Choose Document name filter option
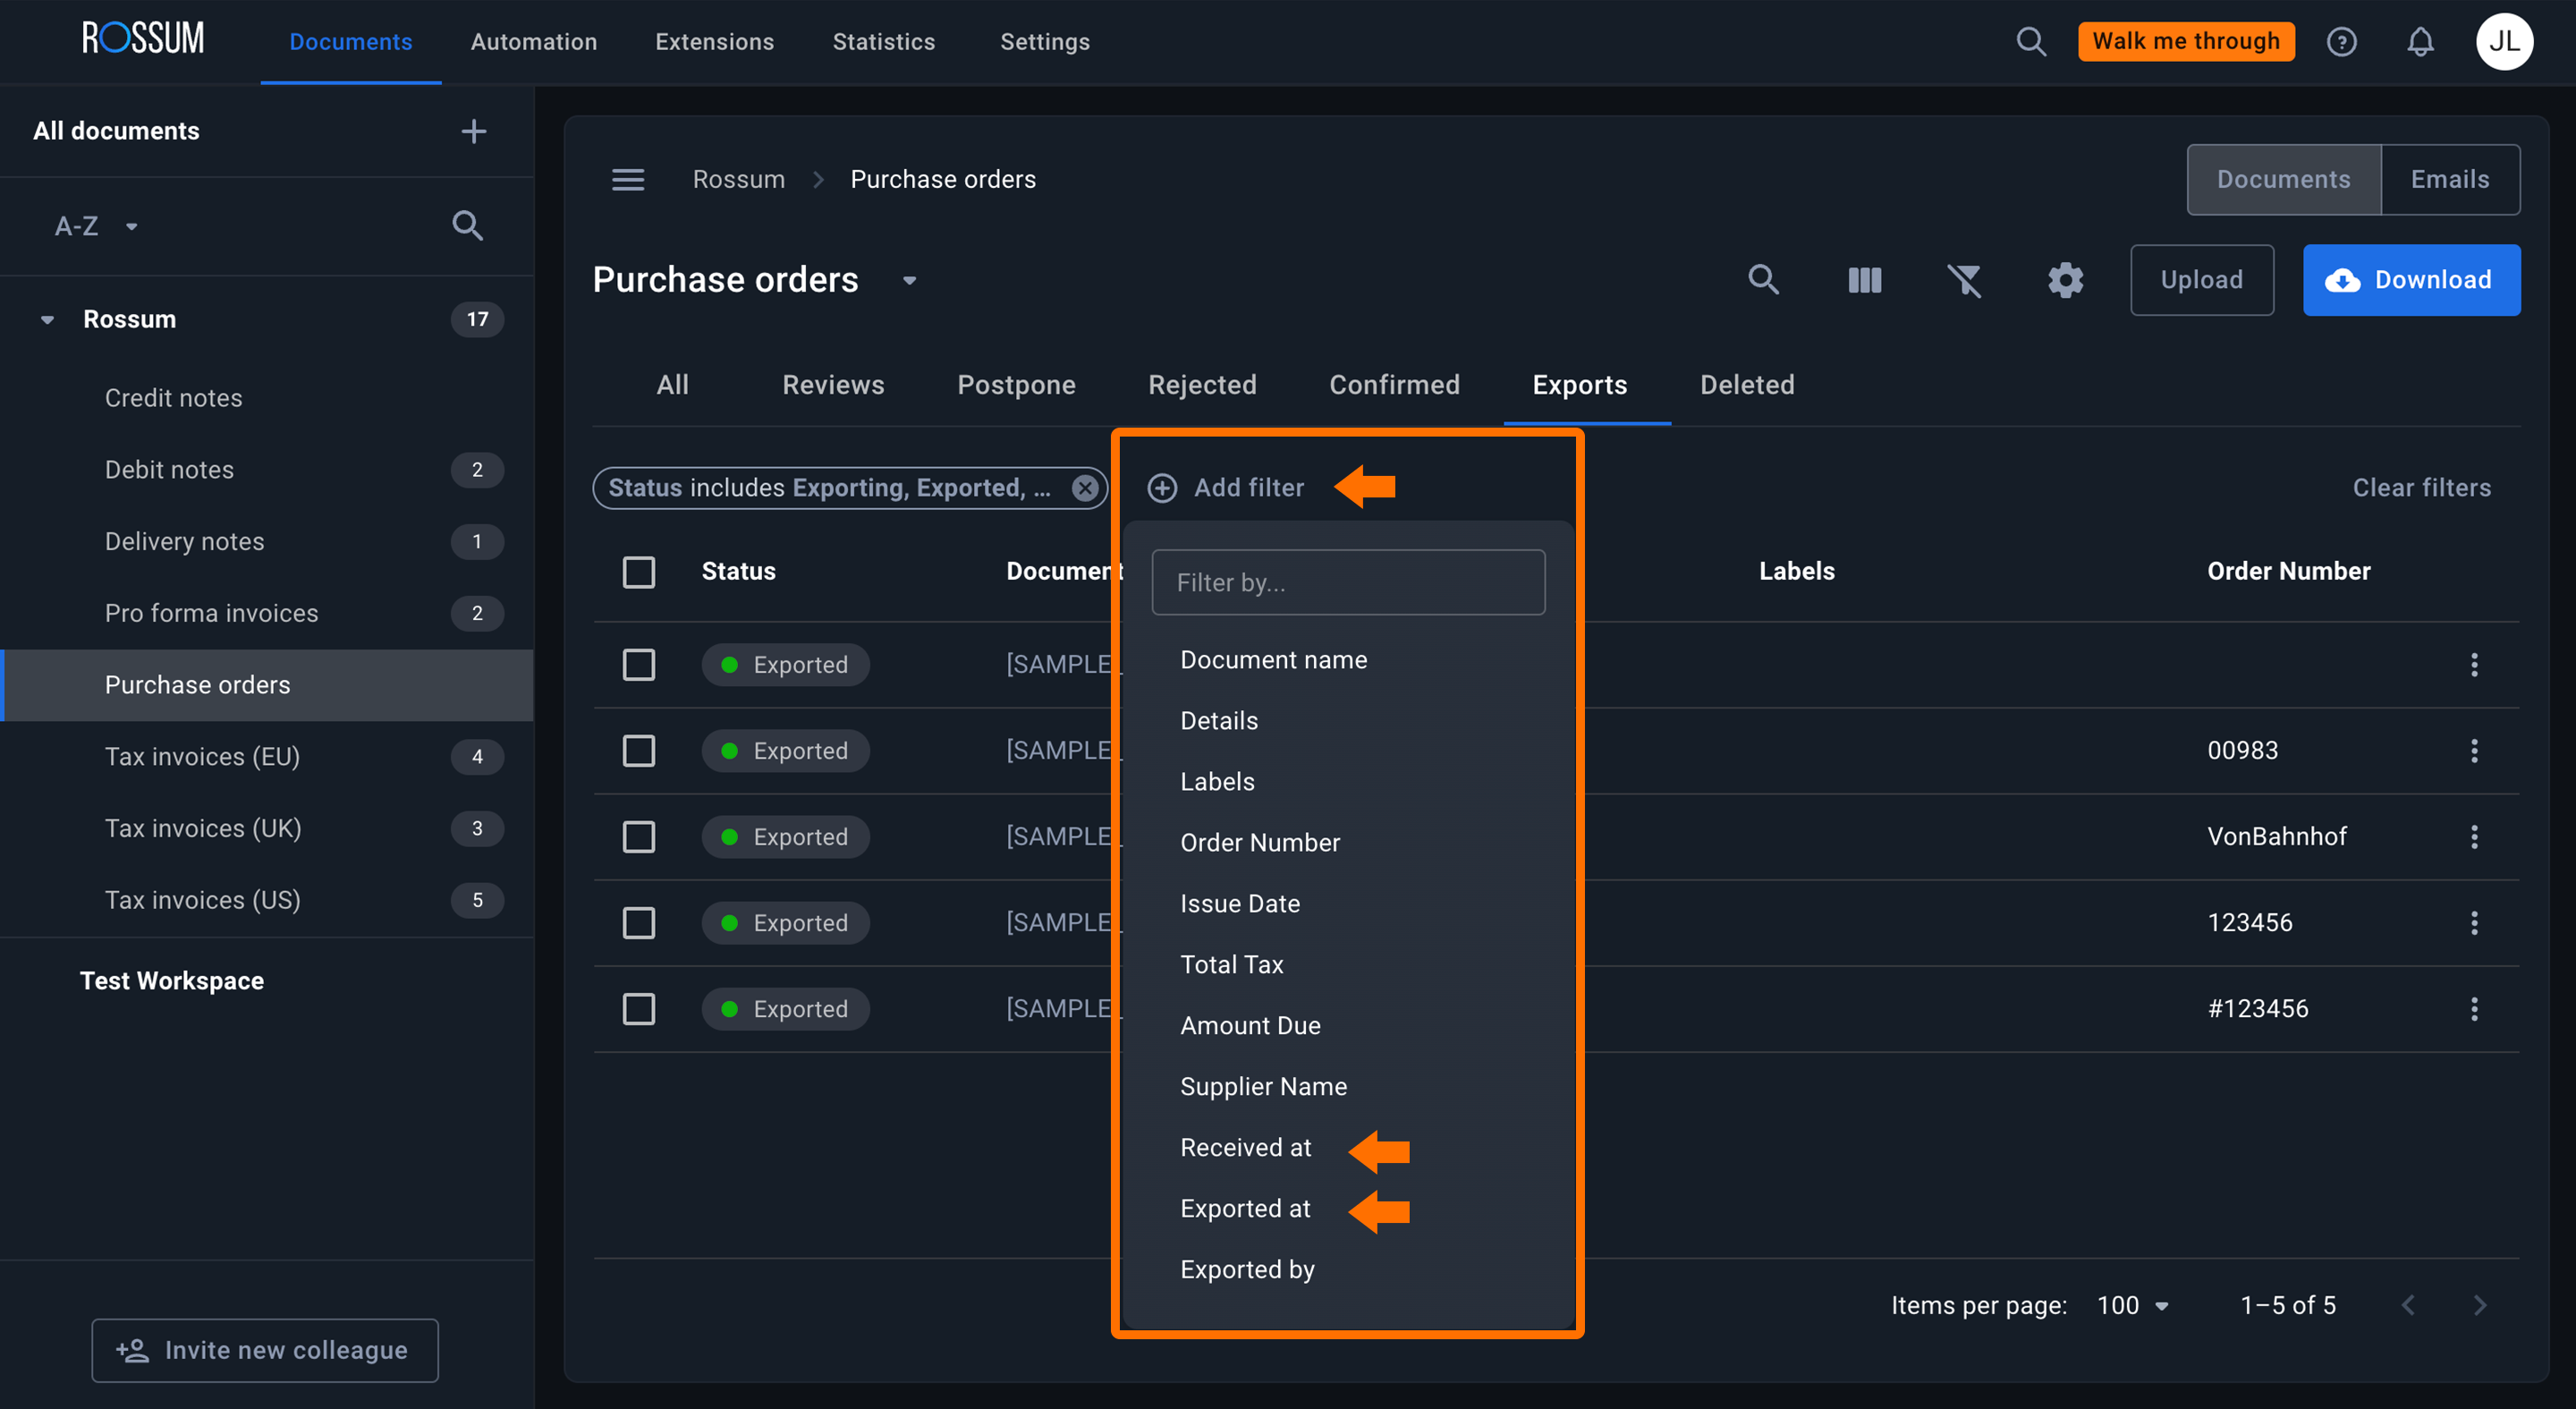The image size is (2576, 1409). point(1273,660)
